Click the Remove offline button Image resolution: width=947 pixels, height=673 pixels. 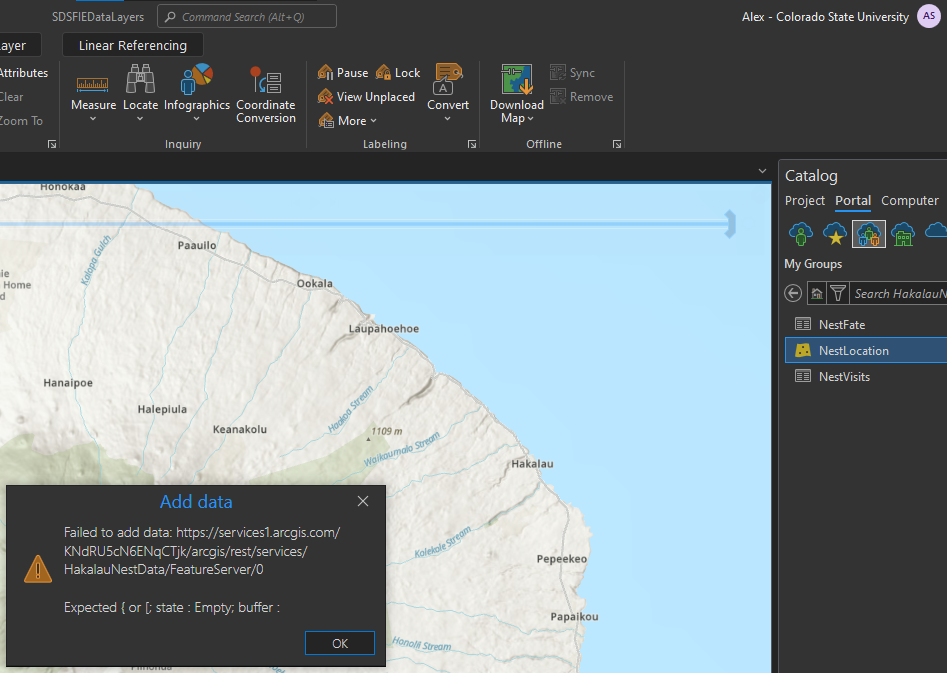pos(582,97)
